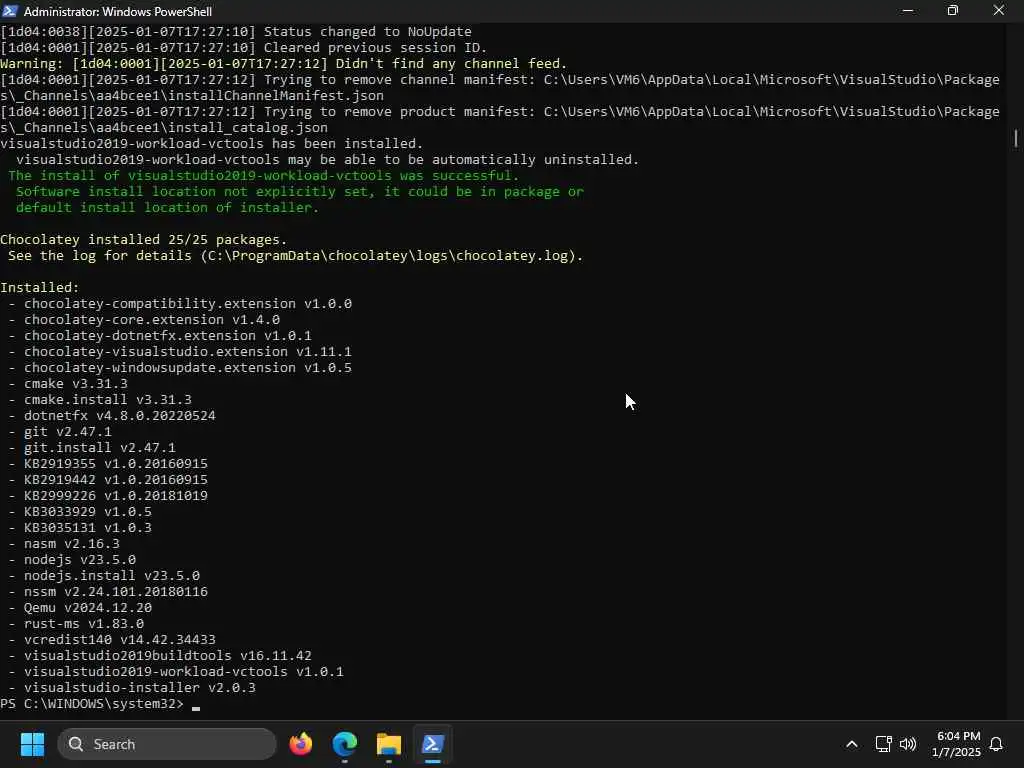Click the chocolatey.log path line

pos(295,255)
